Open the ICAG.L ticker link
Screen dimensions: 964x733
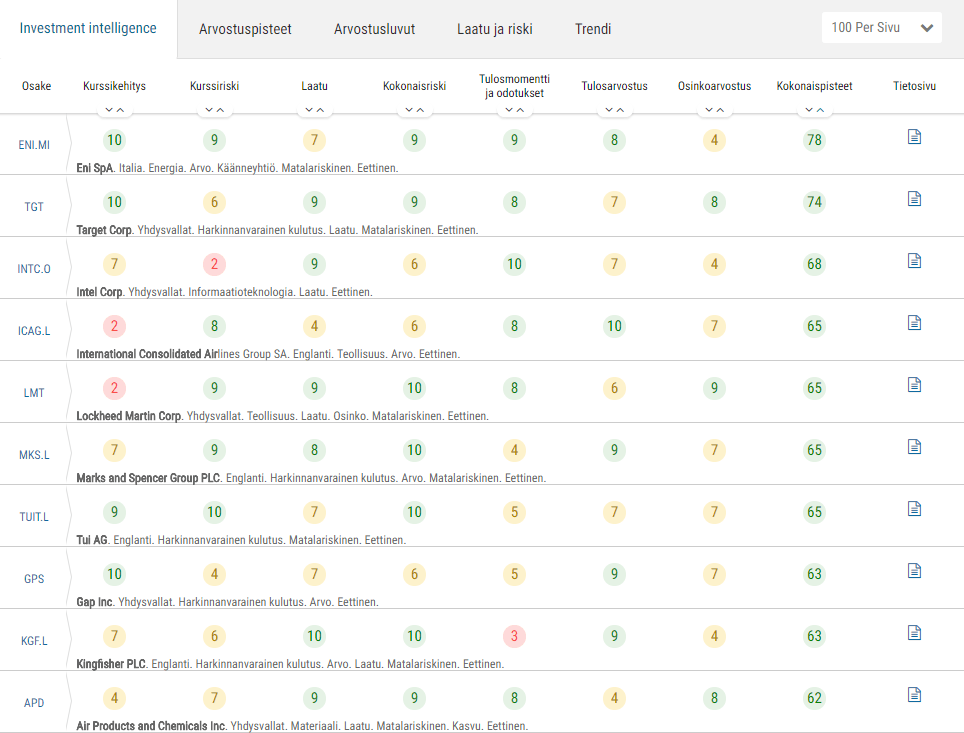pos(34,331)
